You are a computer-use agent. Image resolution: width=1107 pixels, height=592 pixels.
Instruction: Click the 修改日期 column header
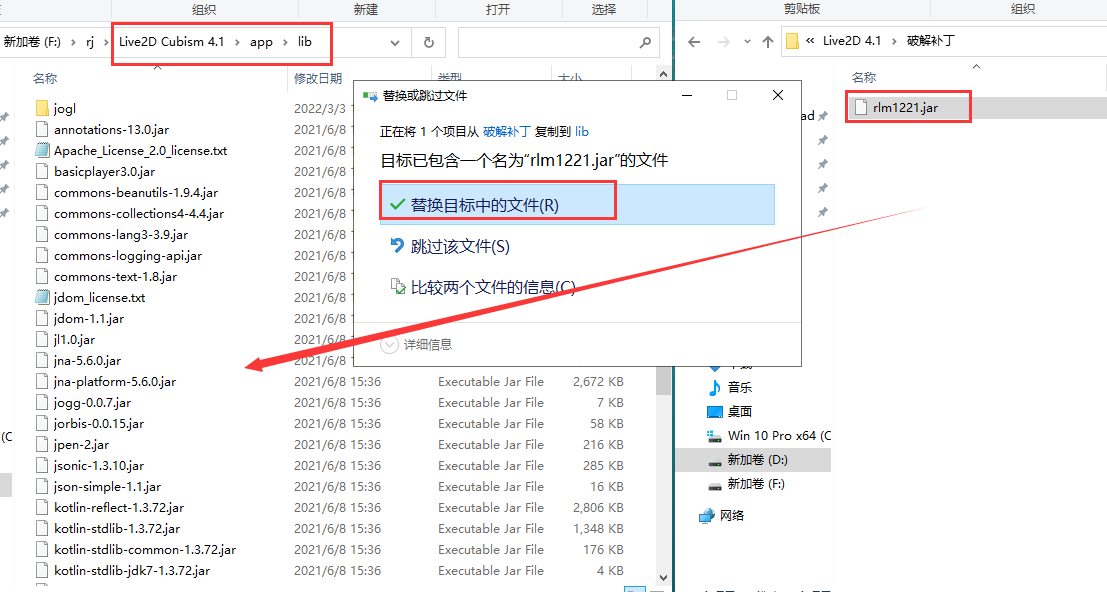click(x=318, y=78)
